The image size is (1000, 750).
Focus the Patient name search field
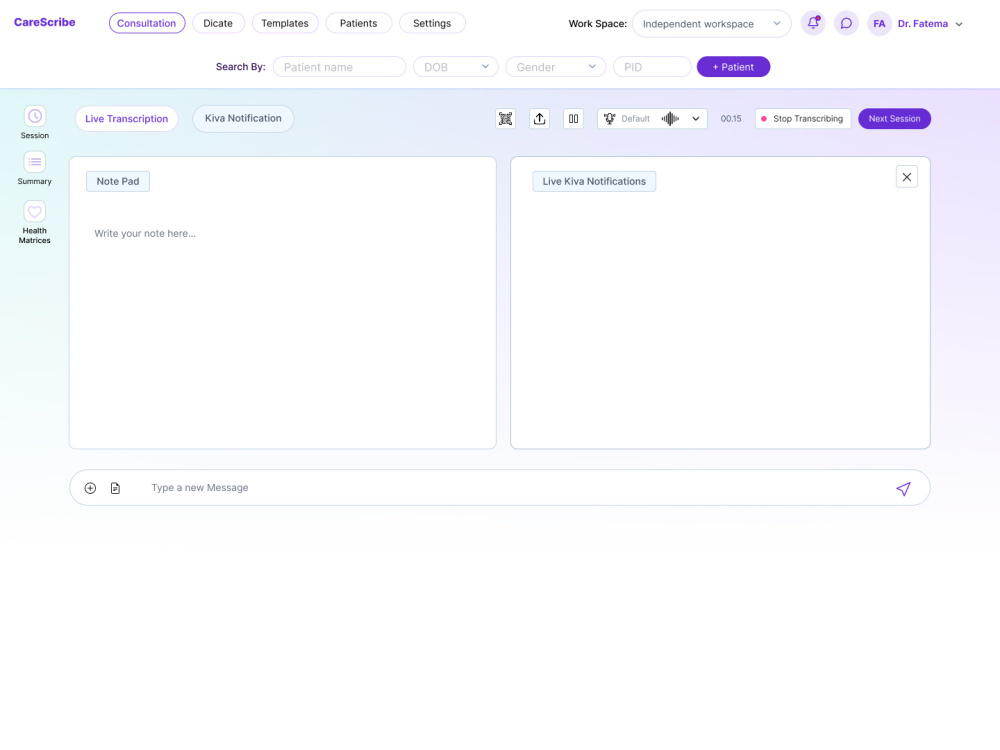pos(339,67)
